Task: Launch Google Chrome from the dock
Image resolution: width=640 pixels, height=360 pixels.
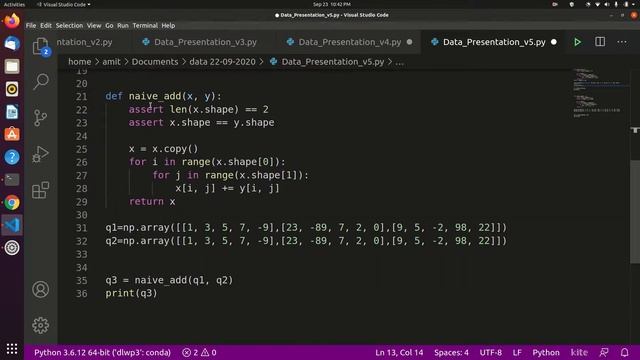Action: point(12,202)
